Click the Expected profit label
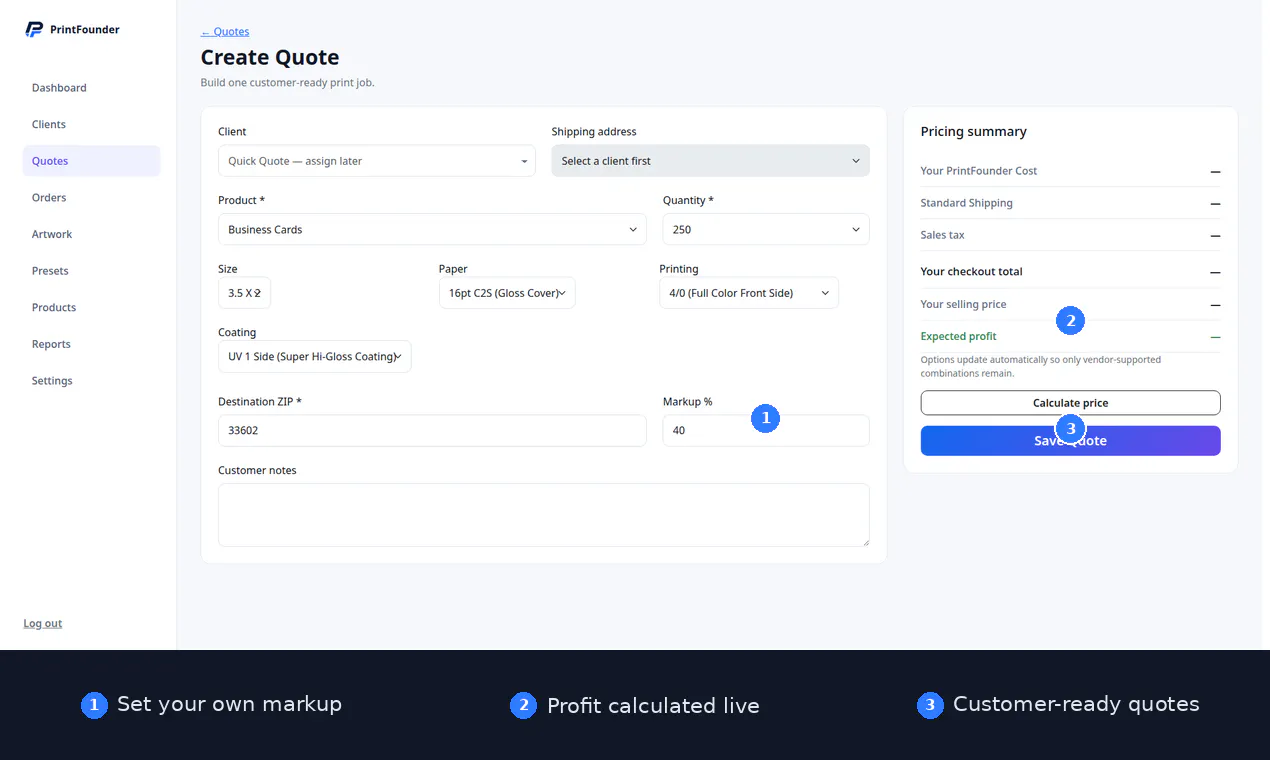The width and height of the screenshot is (1270, 760). (x=958, y=337)
